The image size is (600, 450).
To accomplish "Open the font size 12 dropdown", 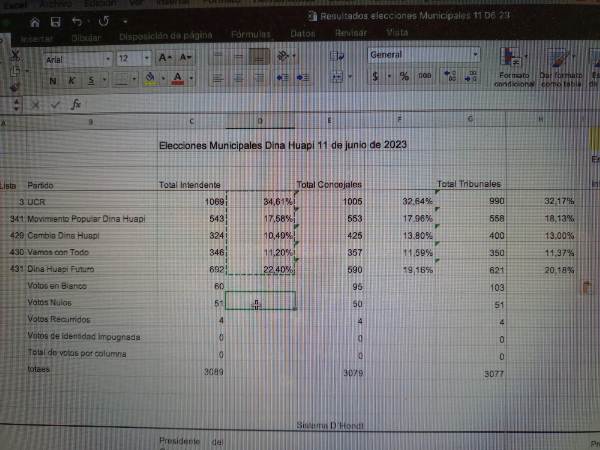I will [147, 59].
